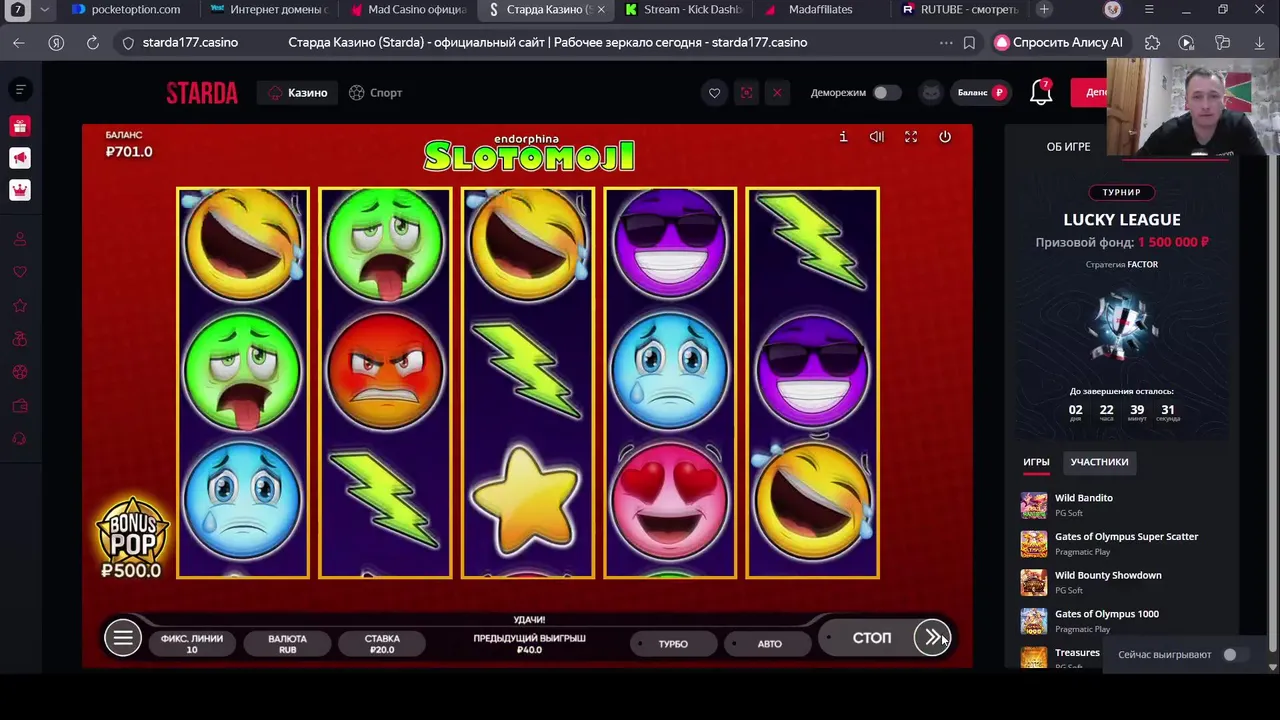
Task: Click the Bonus Pop ₽500.0 badge
Action: [x=131, y=538]
